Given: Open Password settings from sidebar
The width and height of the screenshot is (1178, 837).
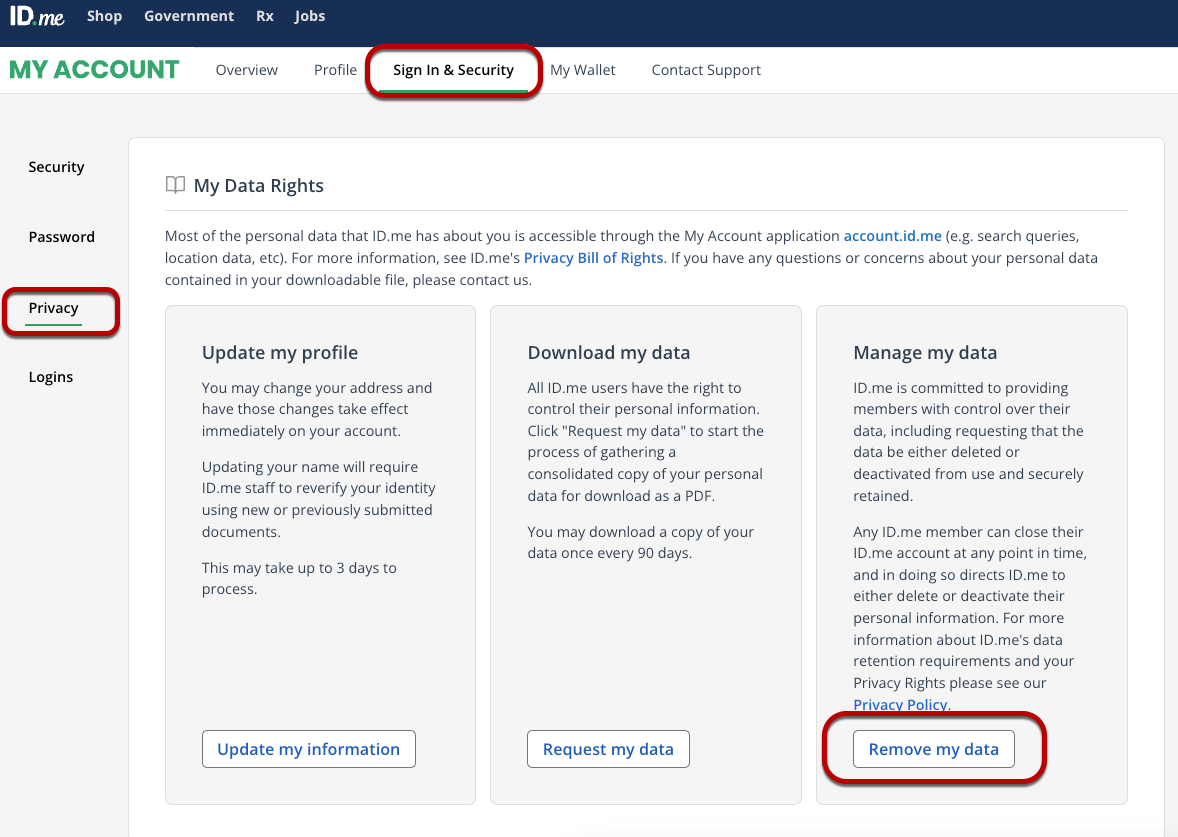Looking at the screenshot, I should point(61,237).
